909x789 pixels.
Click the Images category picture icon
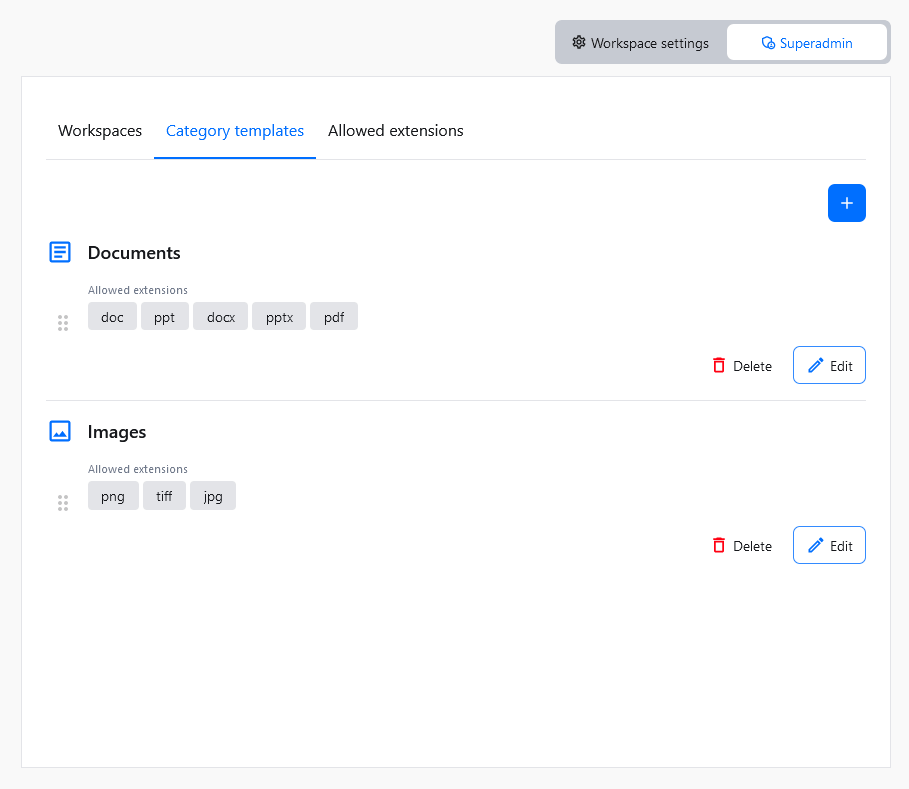coord(60,431)
